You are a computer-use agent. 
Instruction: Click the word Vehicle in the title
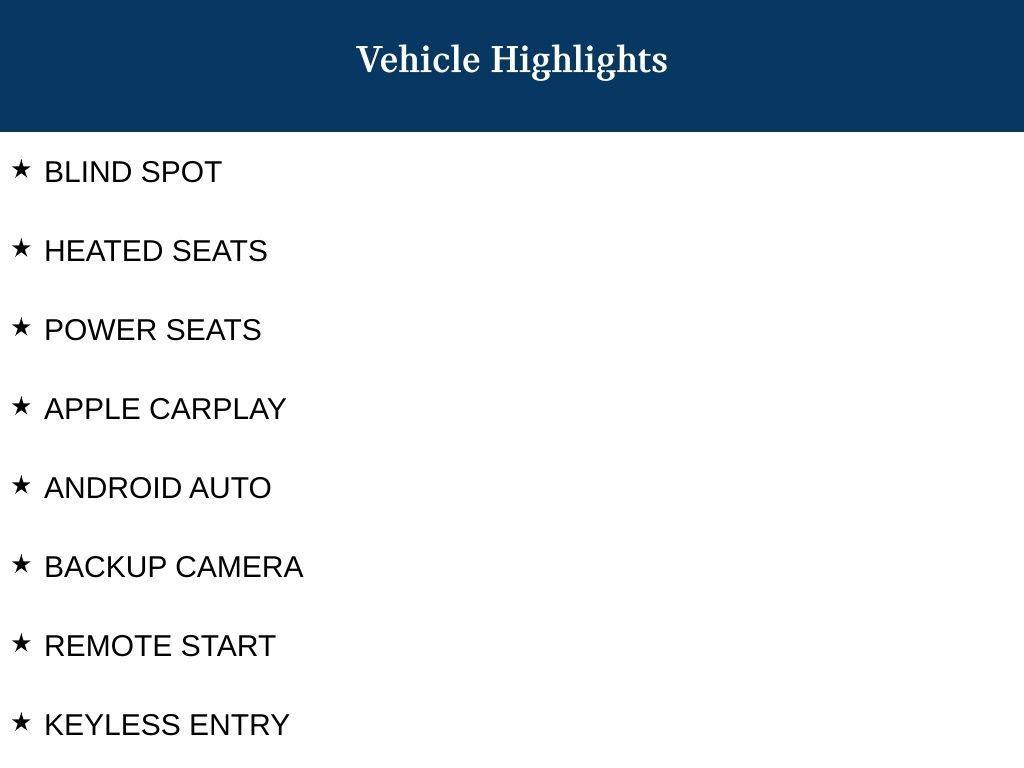[418, 59]
